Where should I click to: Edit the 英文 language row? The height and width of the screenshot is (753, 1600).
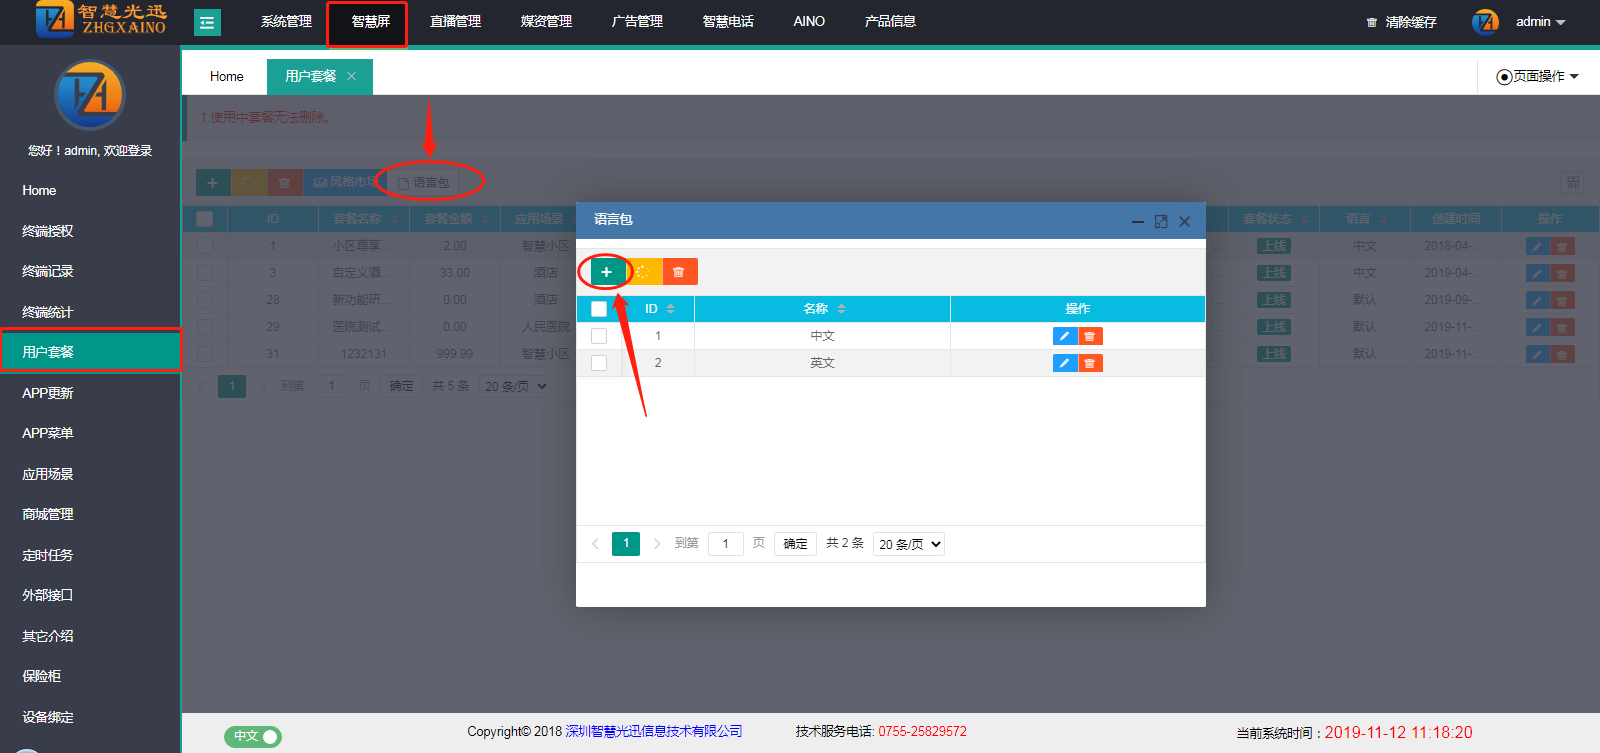point(1064,363)
